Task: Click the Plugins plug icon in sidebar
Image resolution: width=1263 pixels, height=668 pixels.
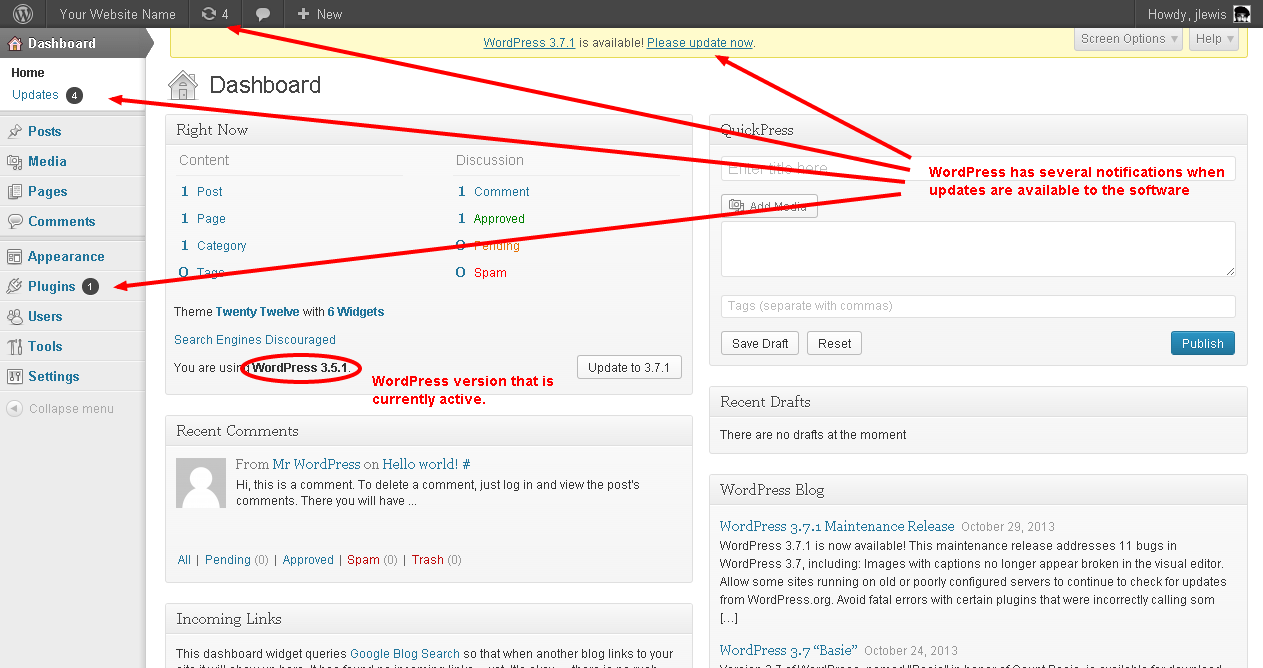Action: [15, 286]
